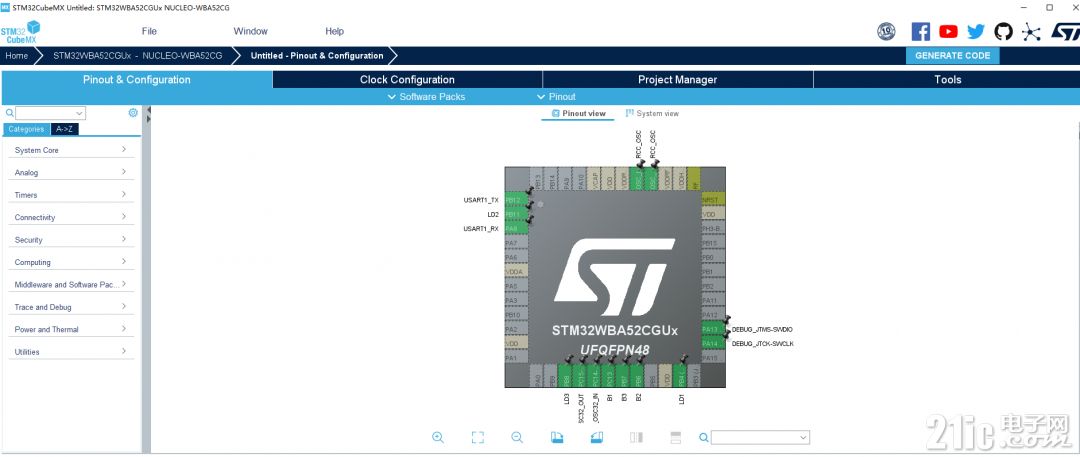Switch to the Clock Configuration tab
The width and height of the screenshot is (1080, 457).
point(407,79)
